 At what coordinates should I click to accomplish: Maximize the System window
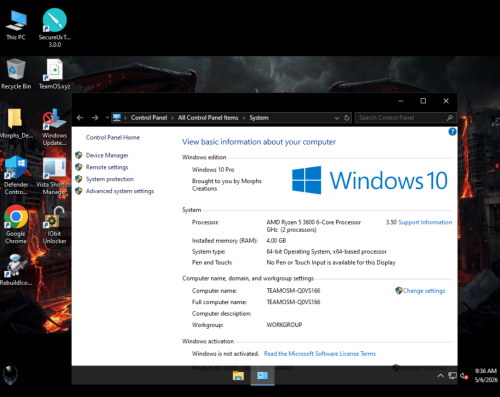tap(423, 101)
